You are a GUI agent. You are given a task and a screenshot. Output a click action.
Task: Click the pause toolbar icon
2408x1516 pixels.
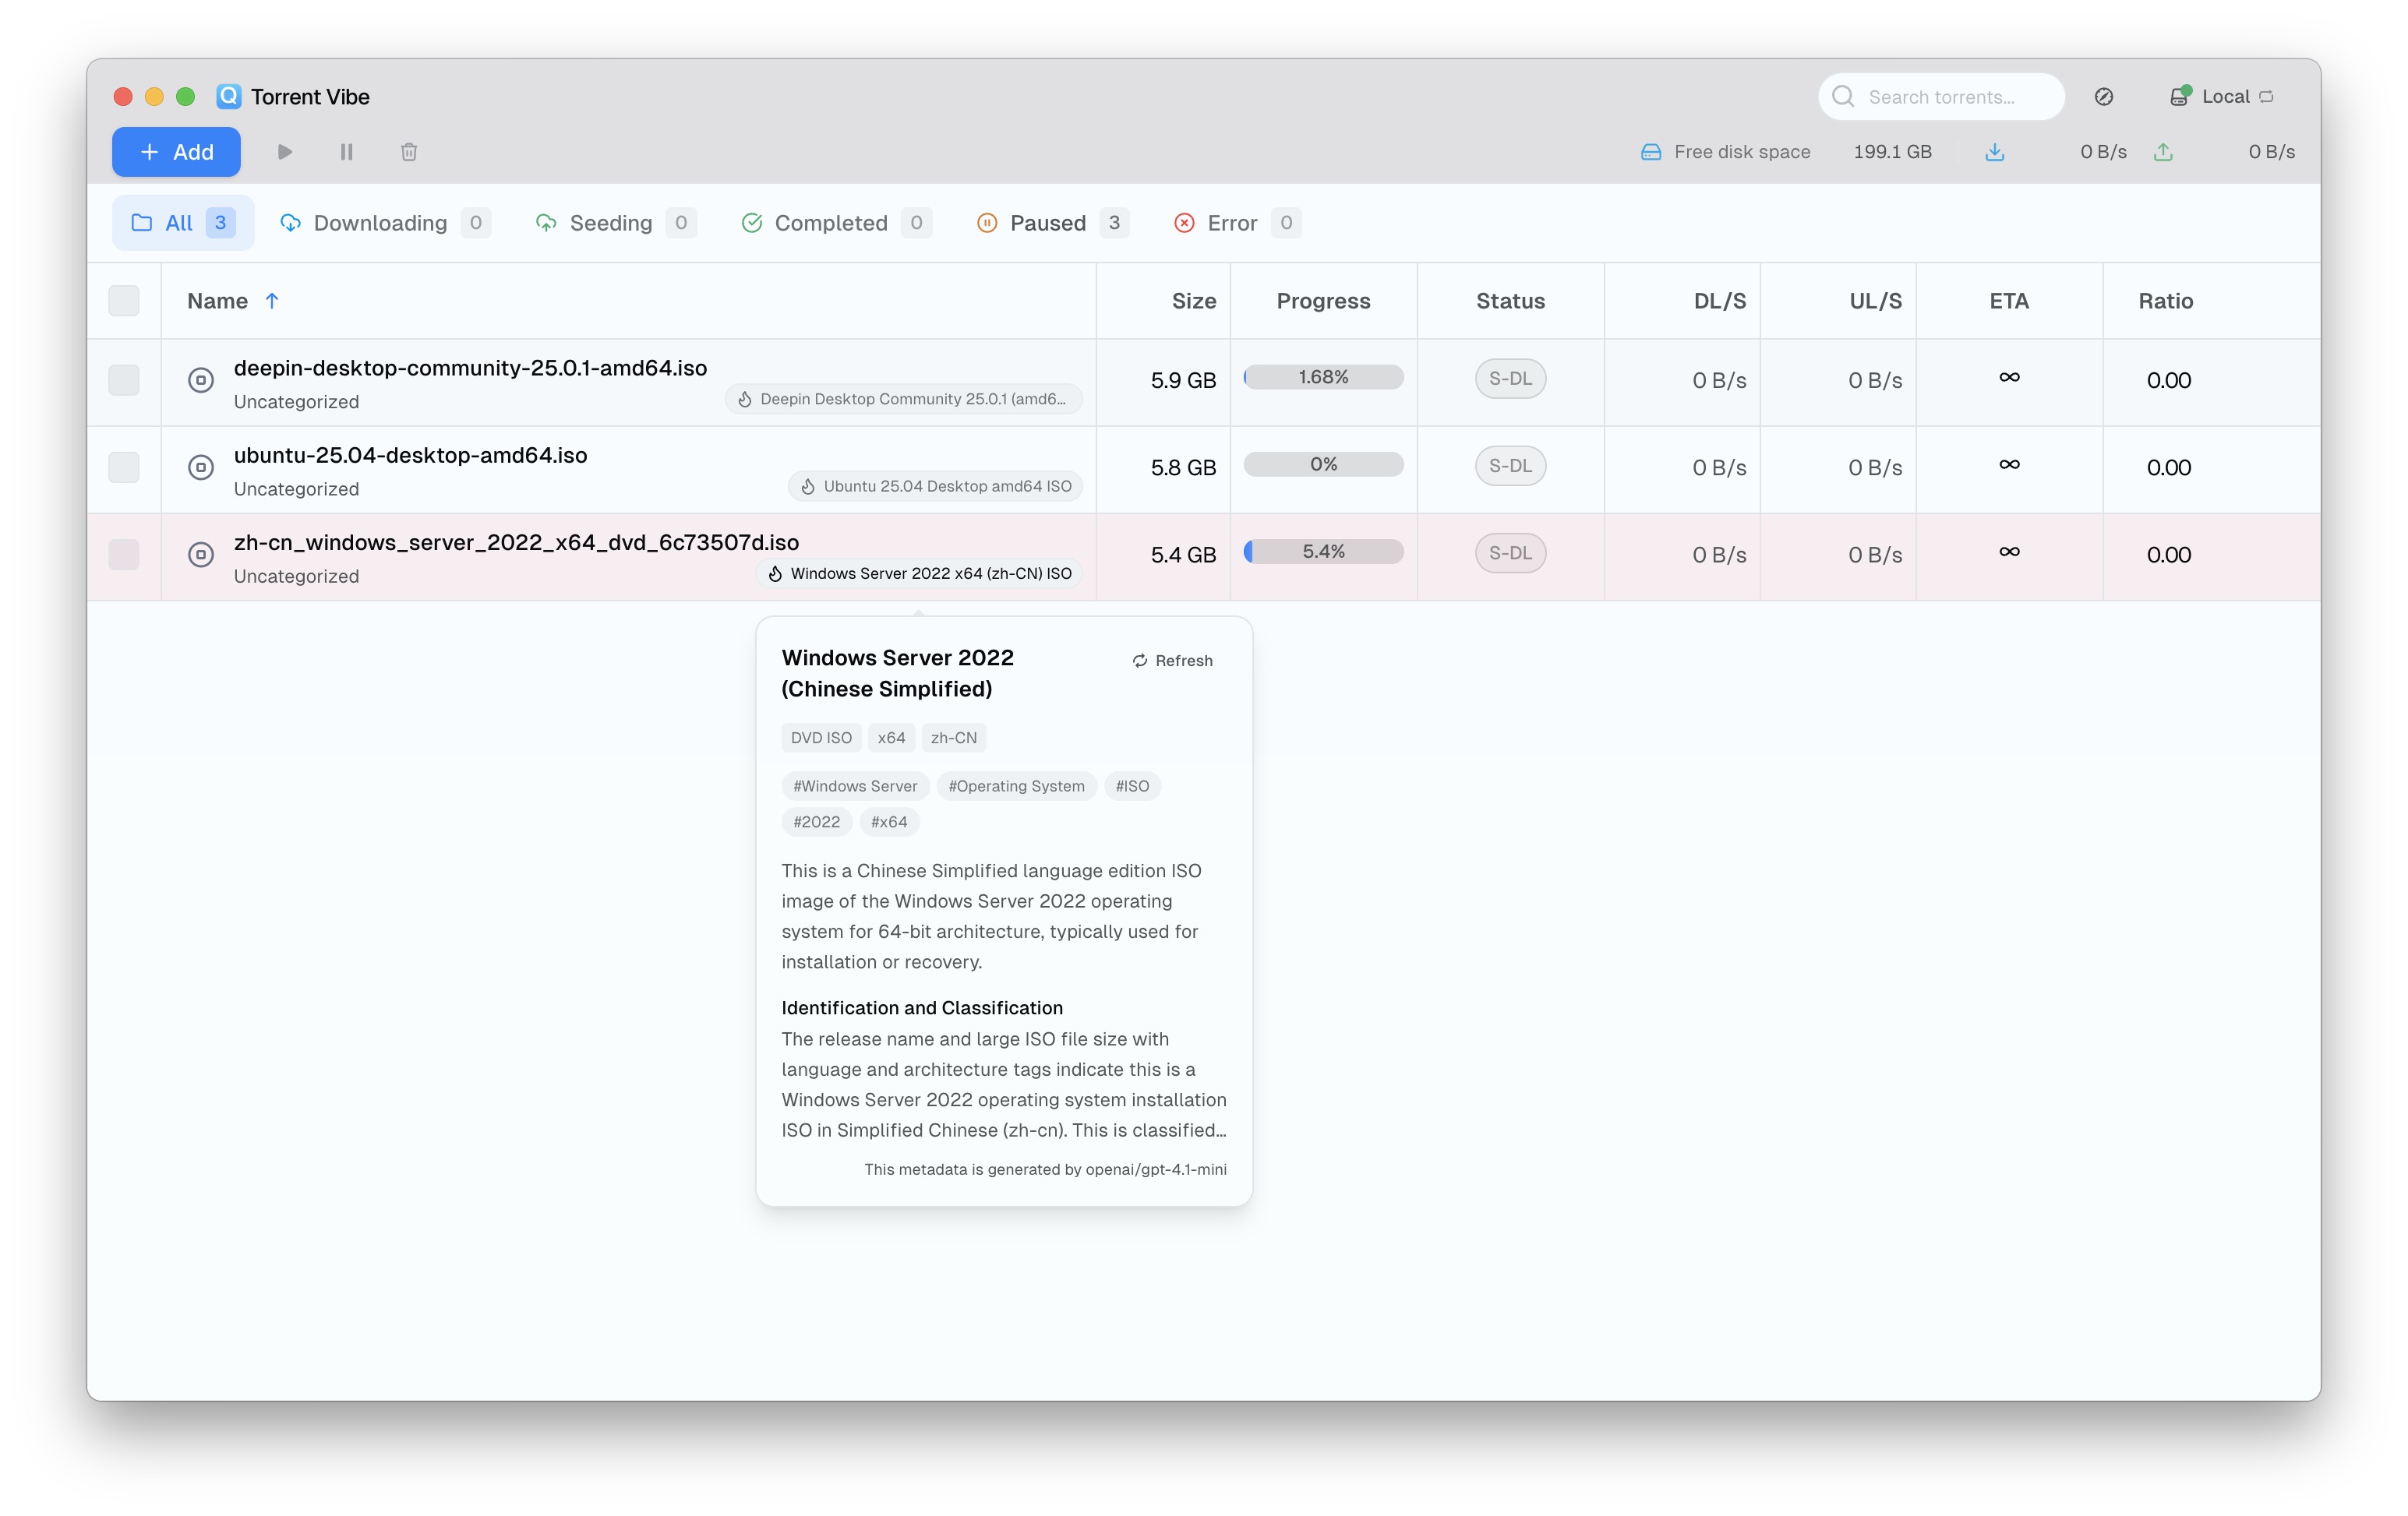(346, 152)
